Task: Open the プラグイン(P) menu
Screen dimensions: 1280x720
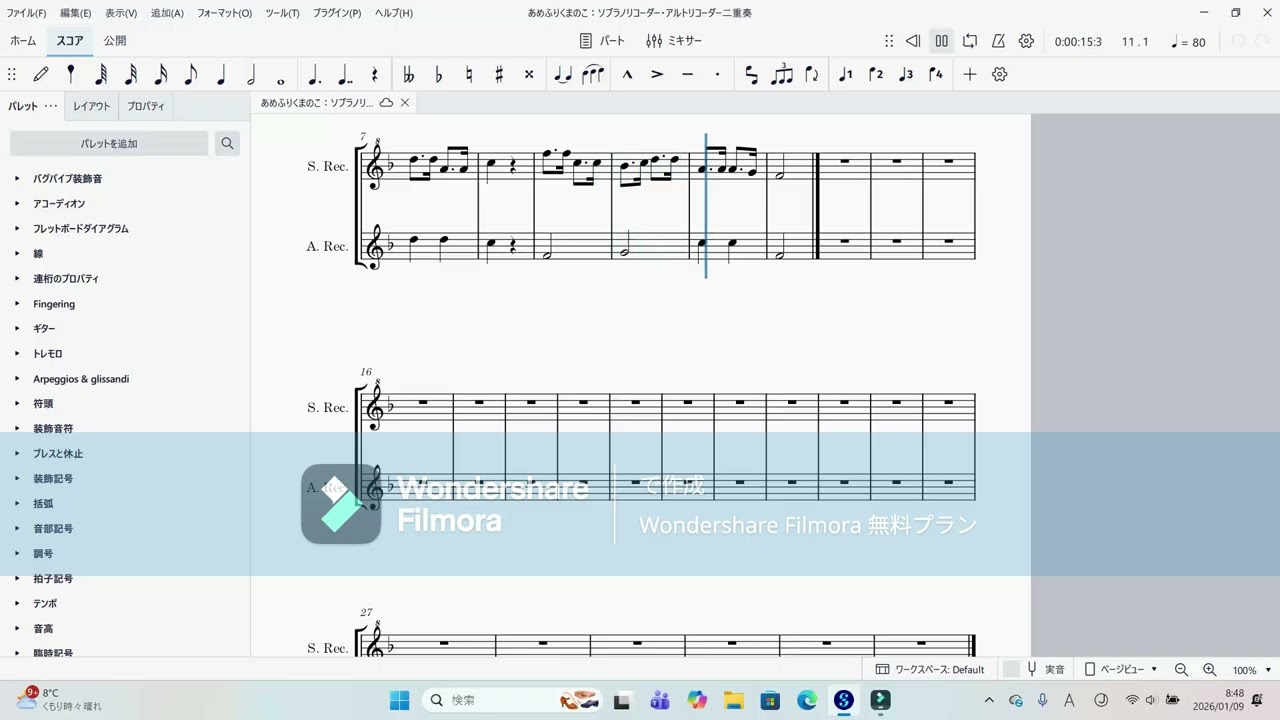Action: click(338, 13)
